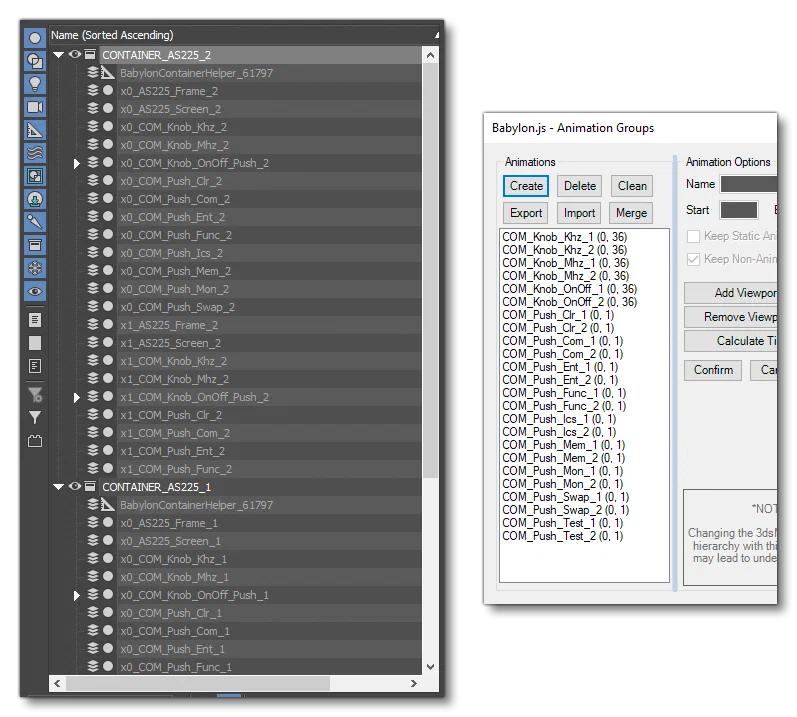Image resolution: width=797 pixels, height=717 pixels.
Task: Click the Calculate Time button
Action: point(731,341)
